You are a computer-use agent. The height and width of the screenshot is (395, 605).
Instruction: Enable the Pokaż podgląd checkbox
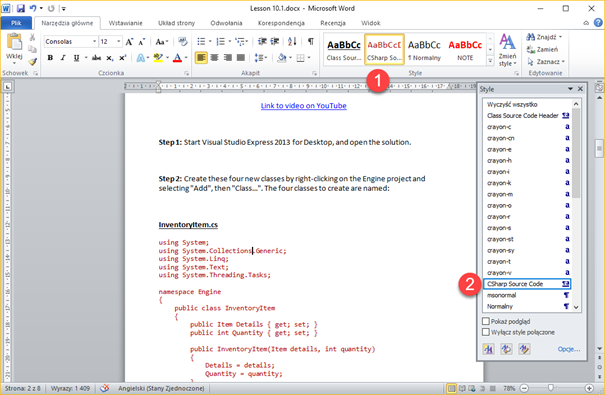(486, 321)
